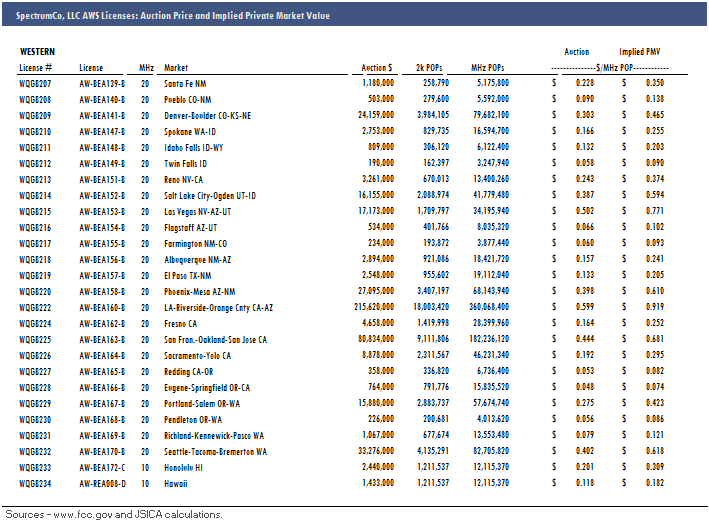Viewport: 709px width, 525px height.
Task: Click the Honolulu HI market cell
Action: point(186,467)
